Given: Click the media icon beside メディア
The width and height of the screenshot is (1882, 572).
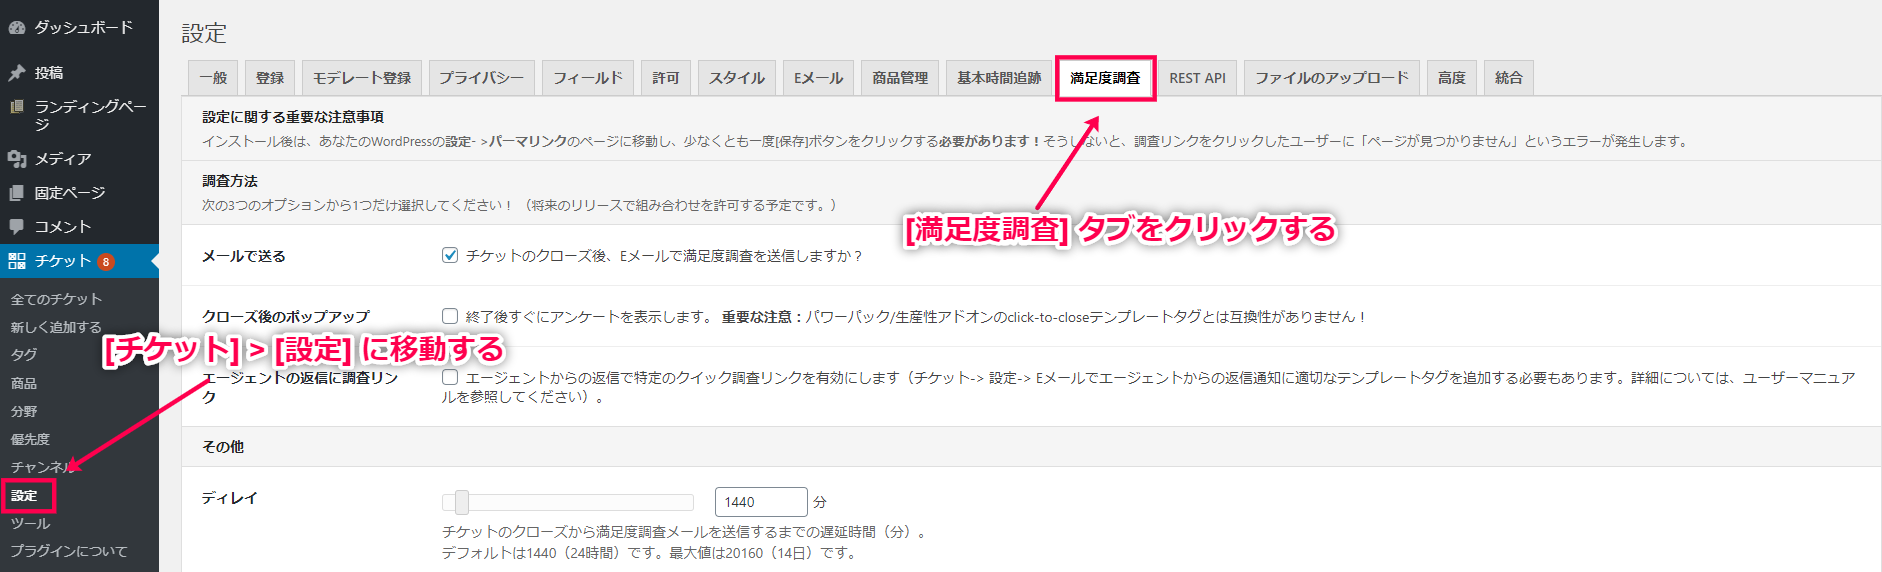Looking at the screenshot, I should pos(17,159).
